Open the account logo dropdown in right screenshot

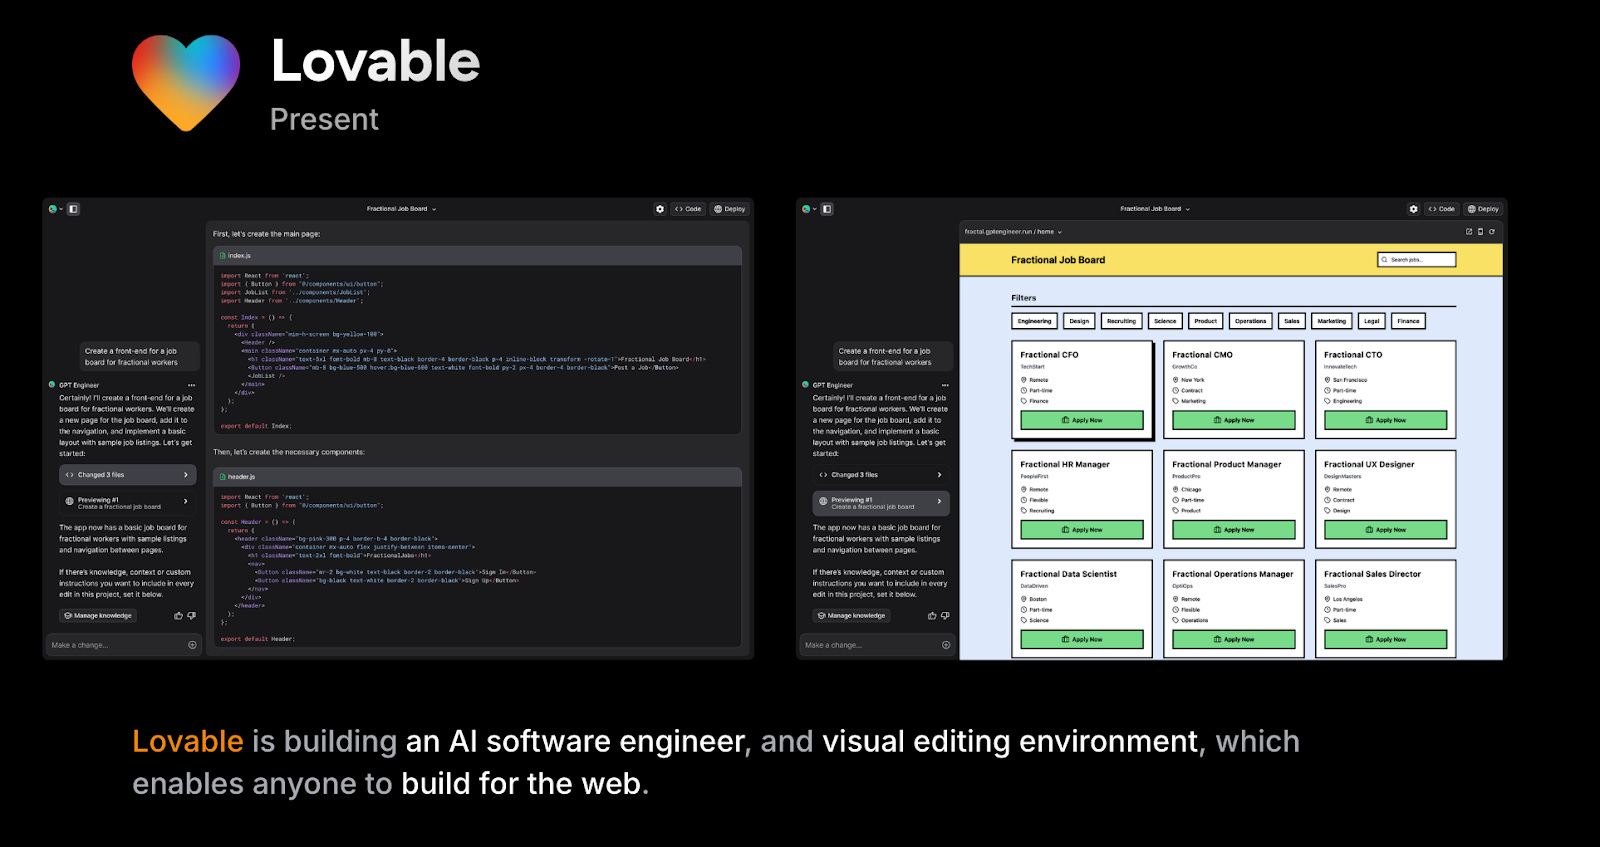(809, 209)
